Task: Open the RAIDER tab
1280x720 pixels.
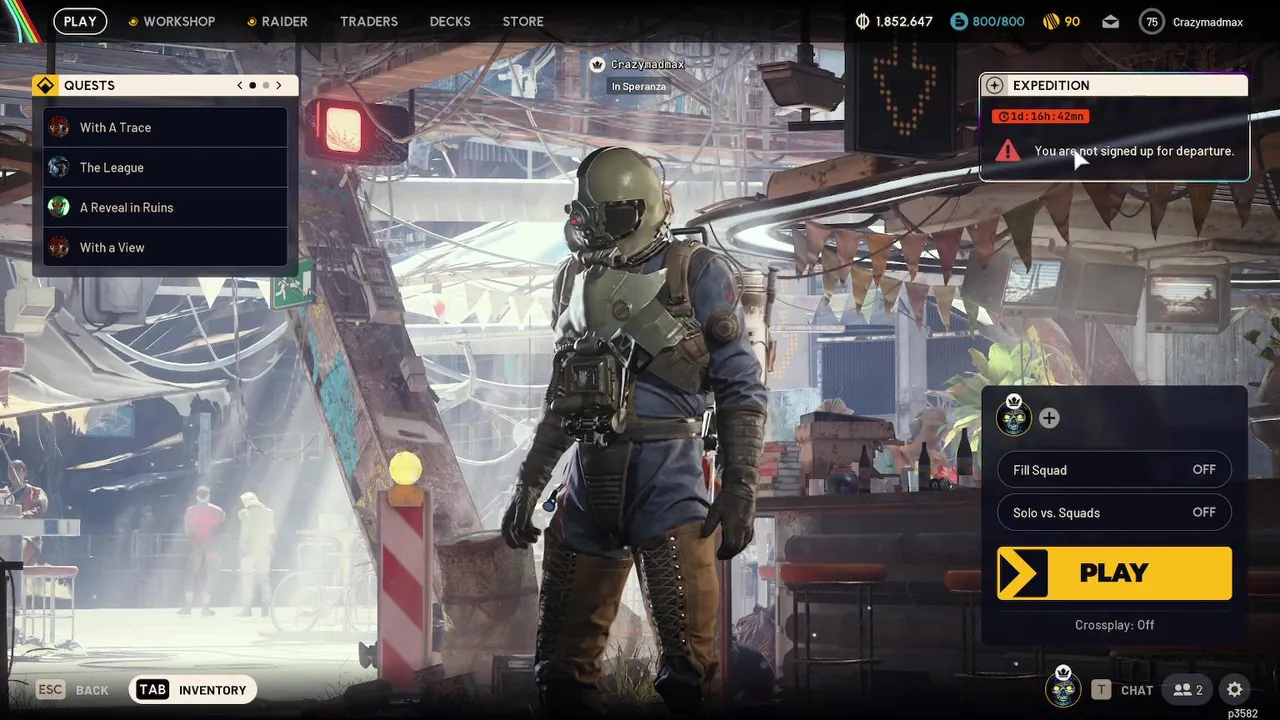Action: [277, 21]
